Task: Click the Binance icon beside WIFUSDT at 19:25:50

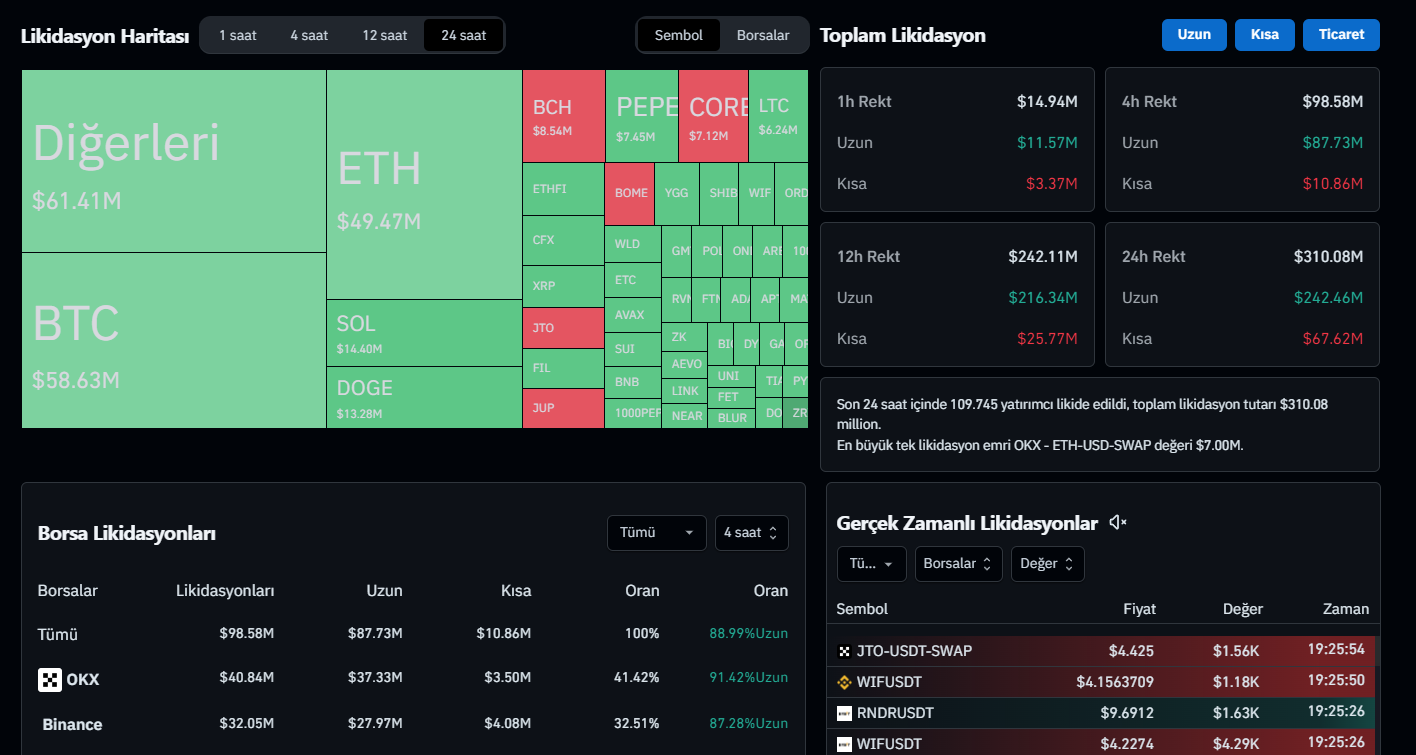Action: (x=844, y=682)
